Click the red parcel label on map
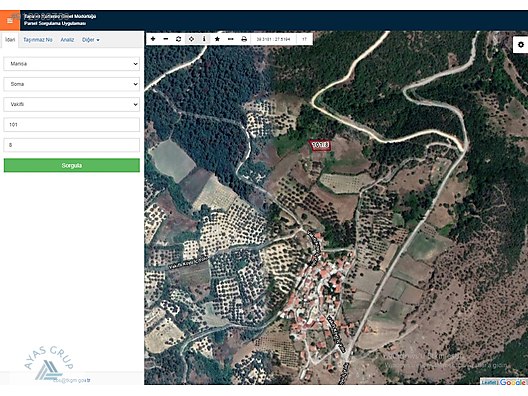This screenshot has width=528, height=396. pyautogui.click(x=320, y=145)
